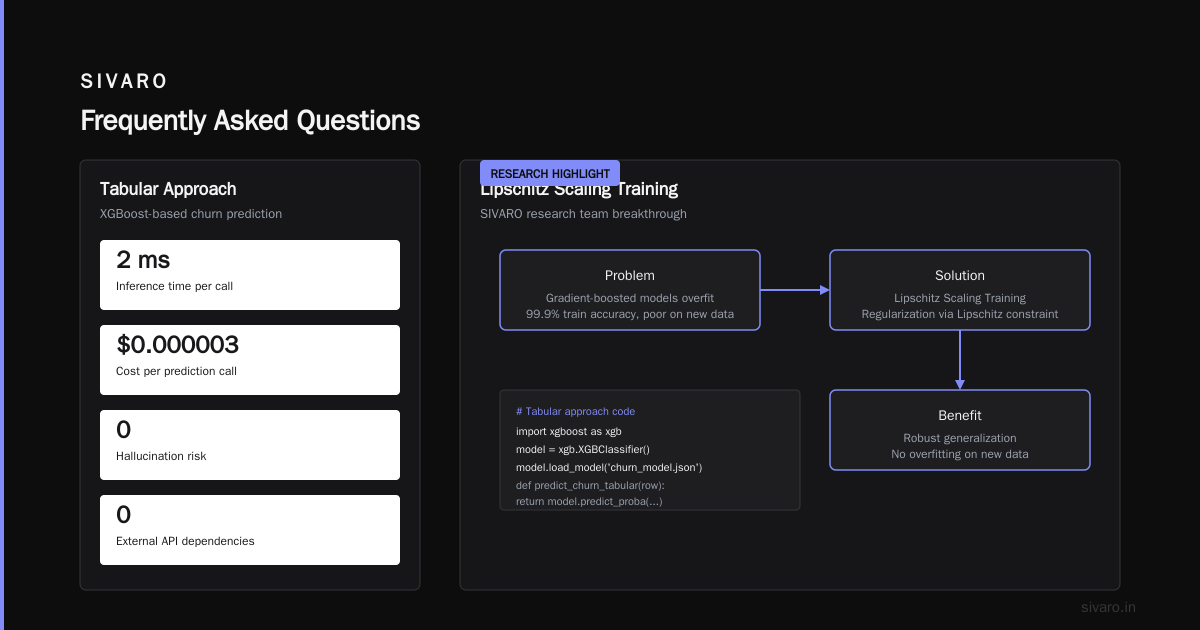Click the def predict_churn_tabular(row) line
Screen dimensions: 1200x630
click(x=590, y=485)
